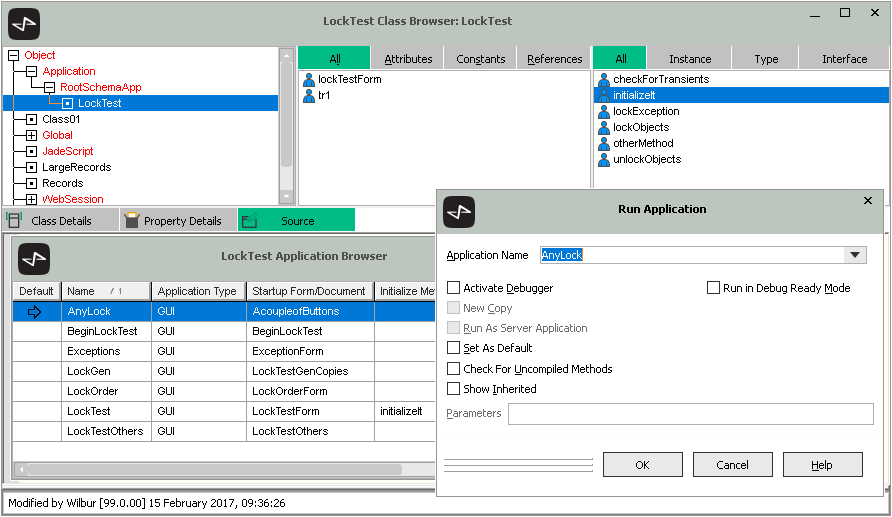This screenshot has height=517, width=892.
Task: Click the checkForTransients method icon
Action: point(603,80)
